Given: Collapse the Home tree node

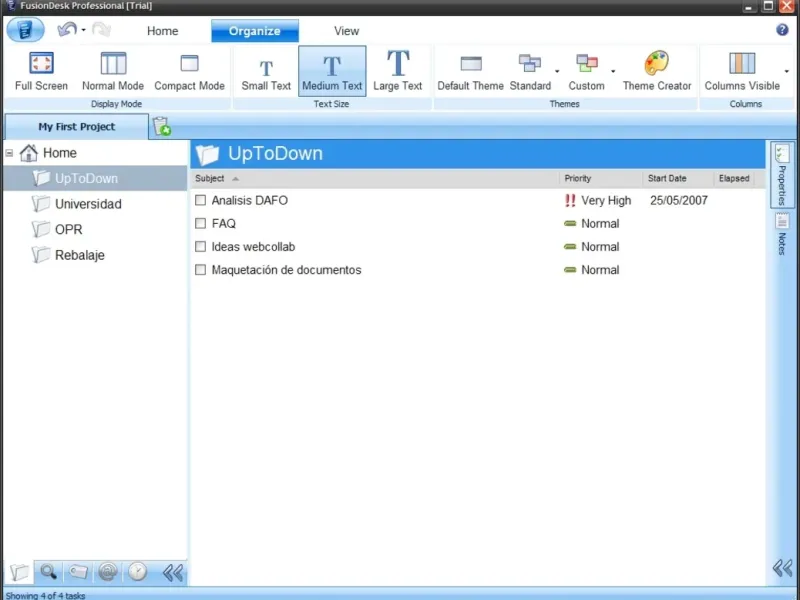Looking at the screenshot, I should coord(9,153).
